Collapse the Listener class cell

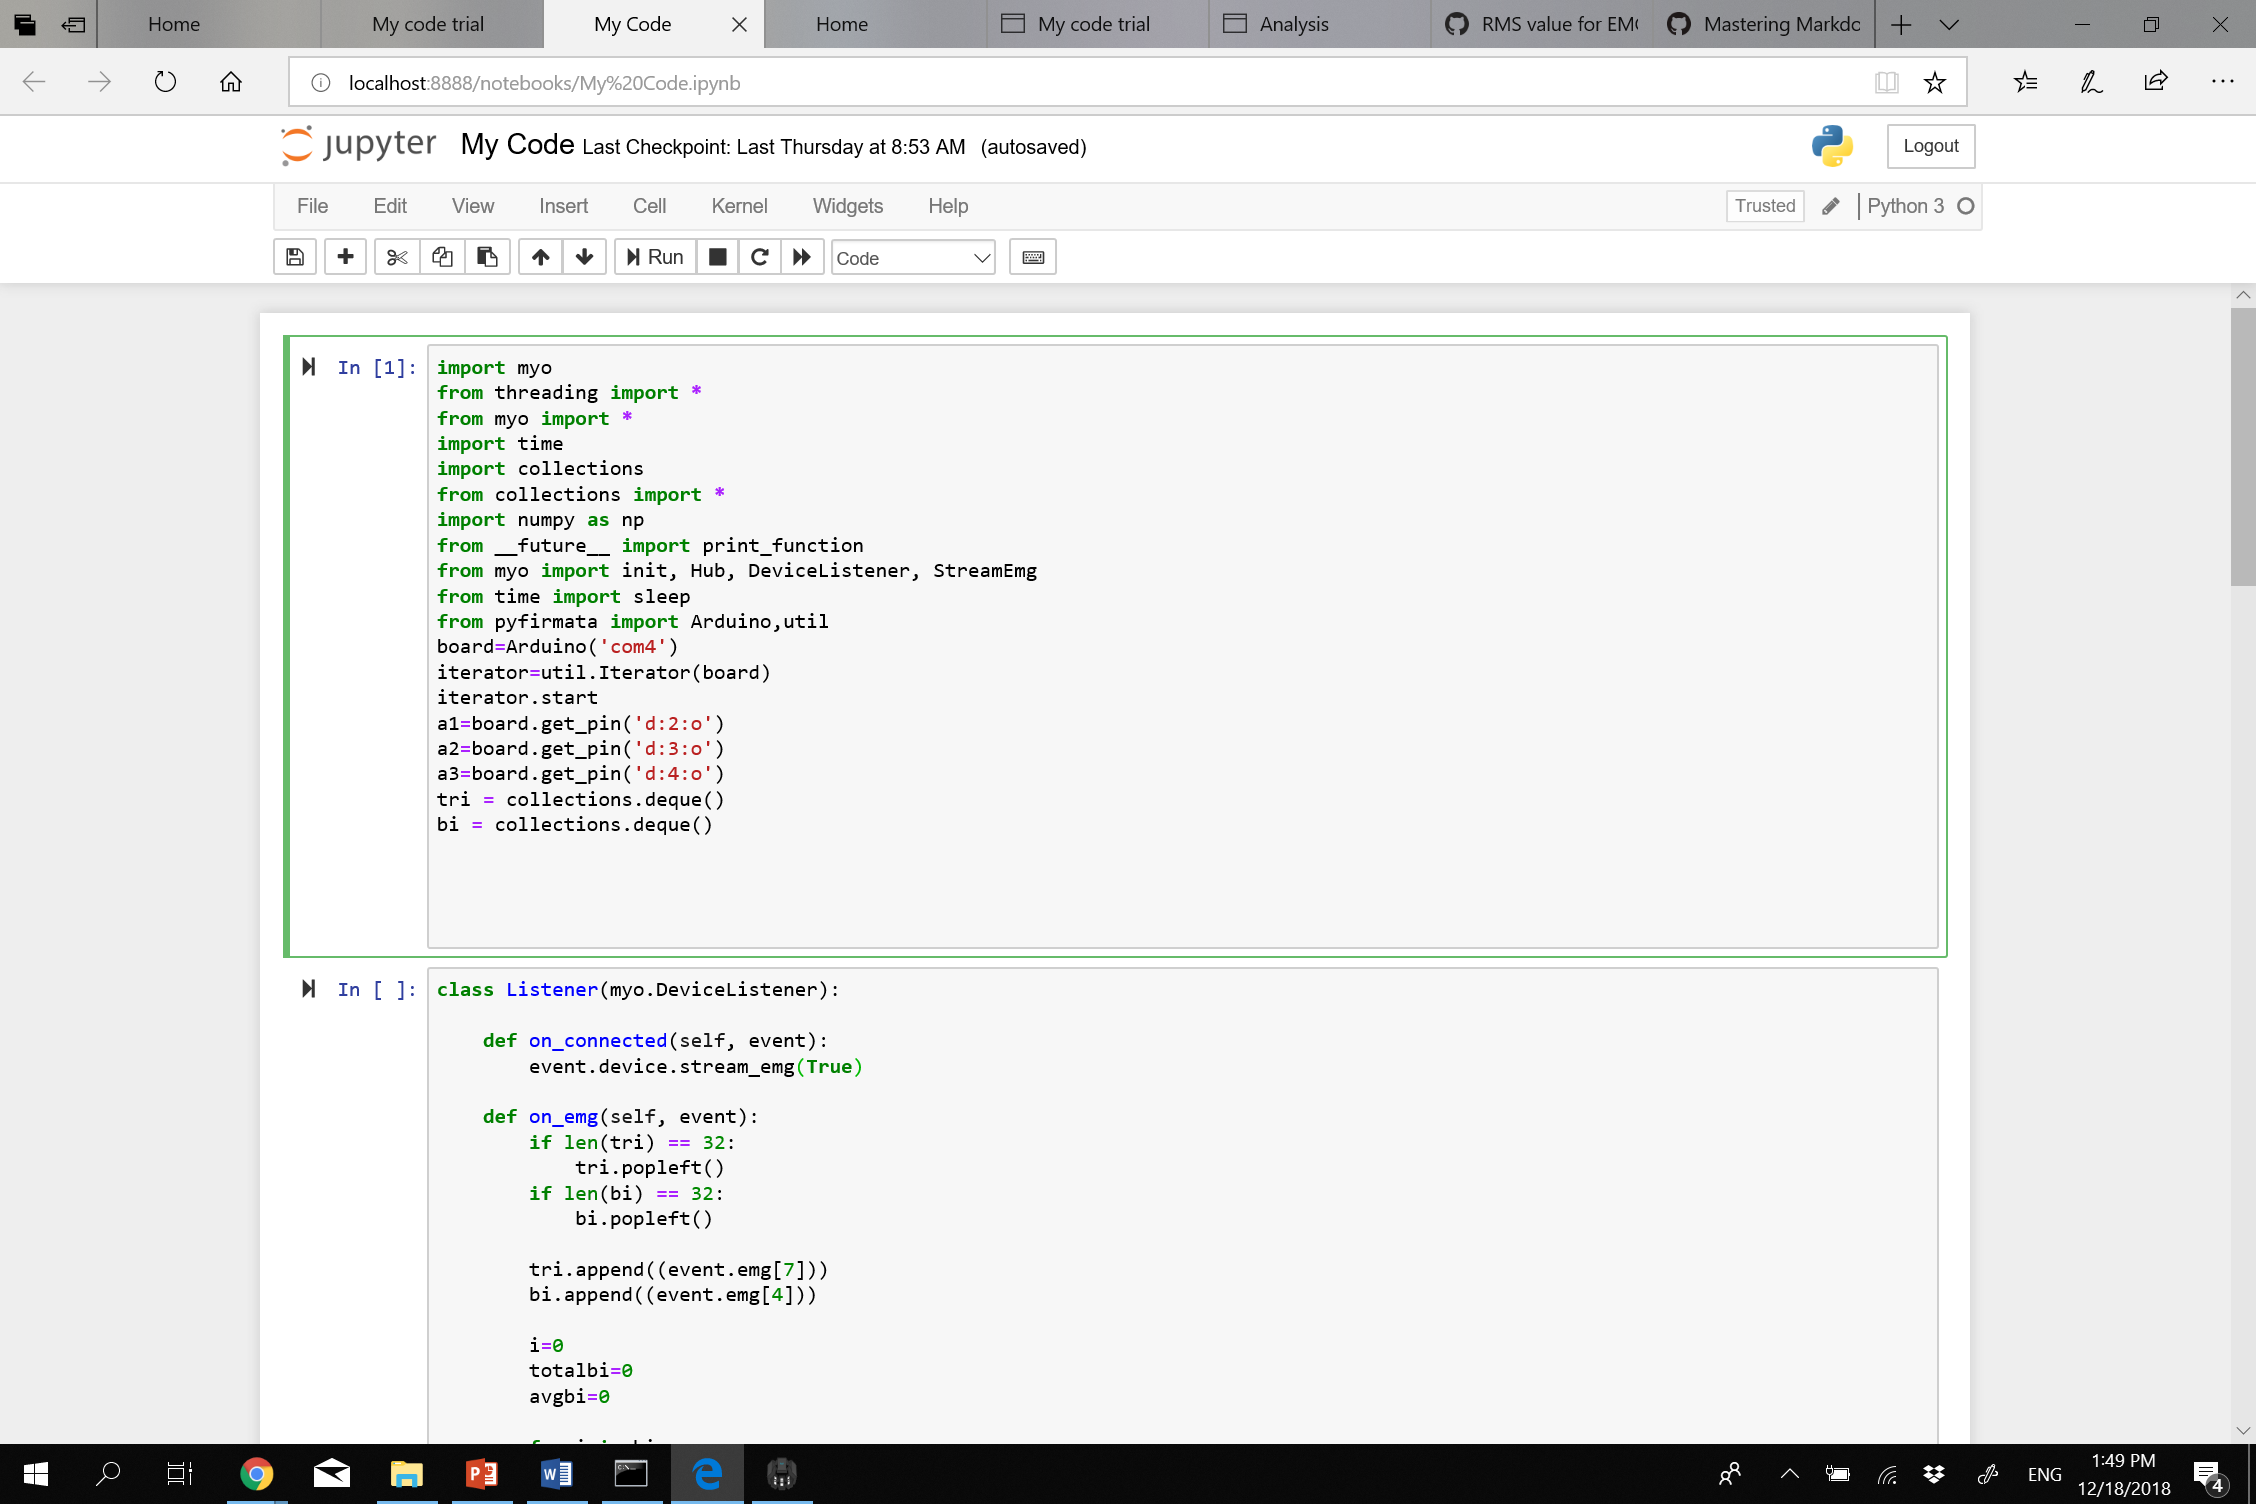click(x=308, y=989)
